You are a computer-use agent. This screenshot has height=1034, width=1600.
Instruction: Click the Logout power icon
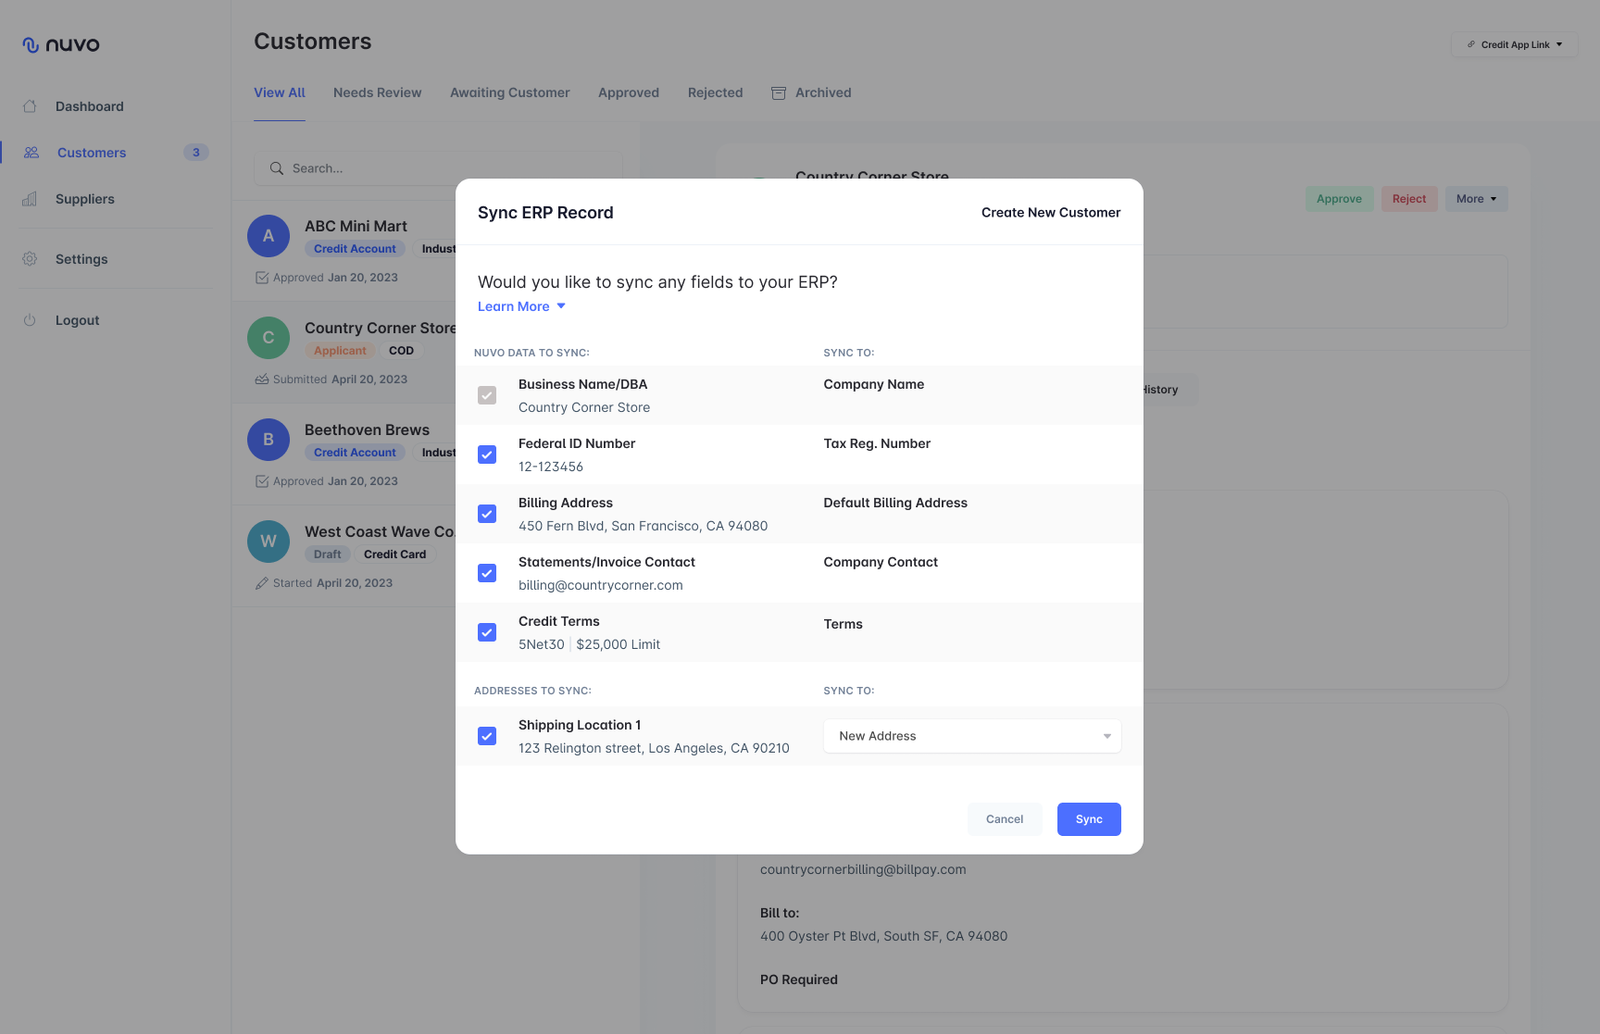tap(30, 320)
